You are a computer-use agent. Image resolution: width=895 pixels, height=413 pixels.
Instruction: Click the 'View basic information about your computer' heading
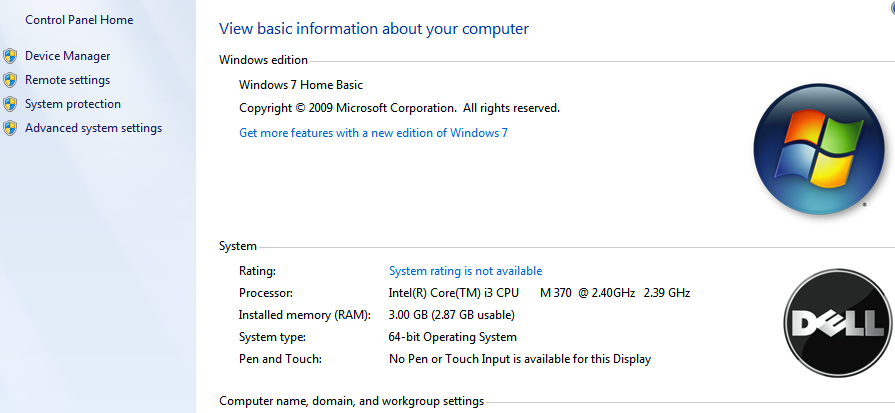pyautogui.click(x=374, y=29)
